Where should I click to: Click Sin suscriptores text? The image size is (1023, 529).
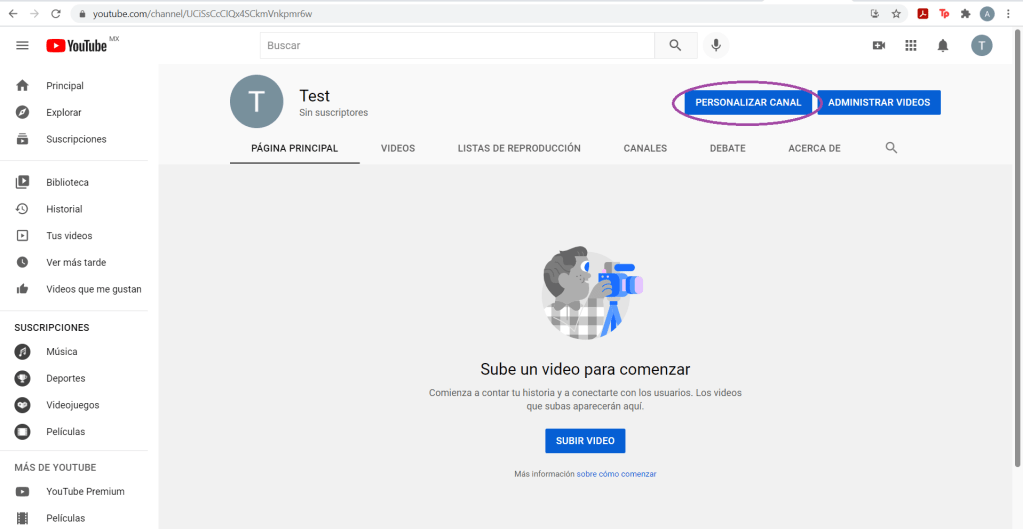[x=333, y=113]
